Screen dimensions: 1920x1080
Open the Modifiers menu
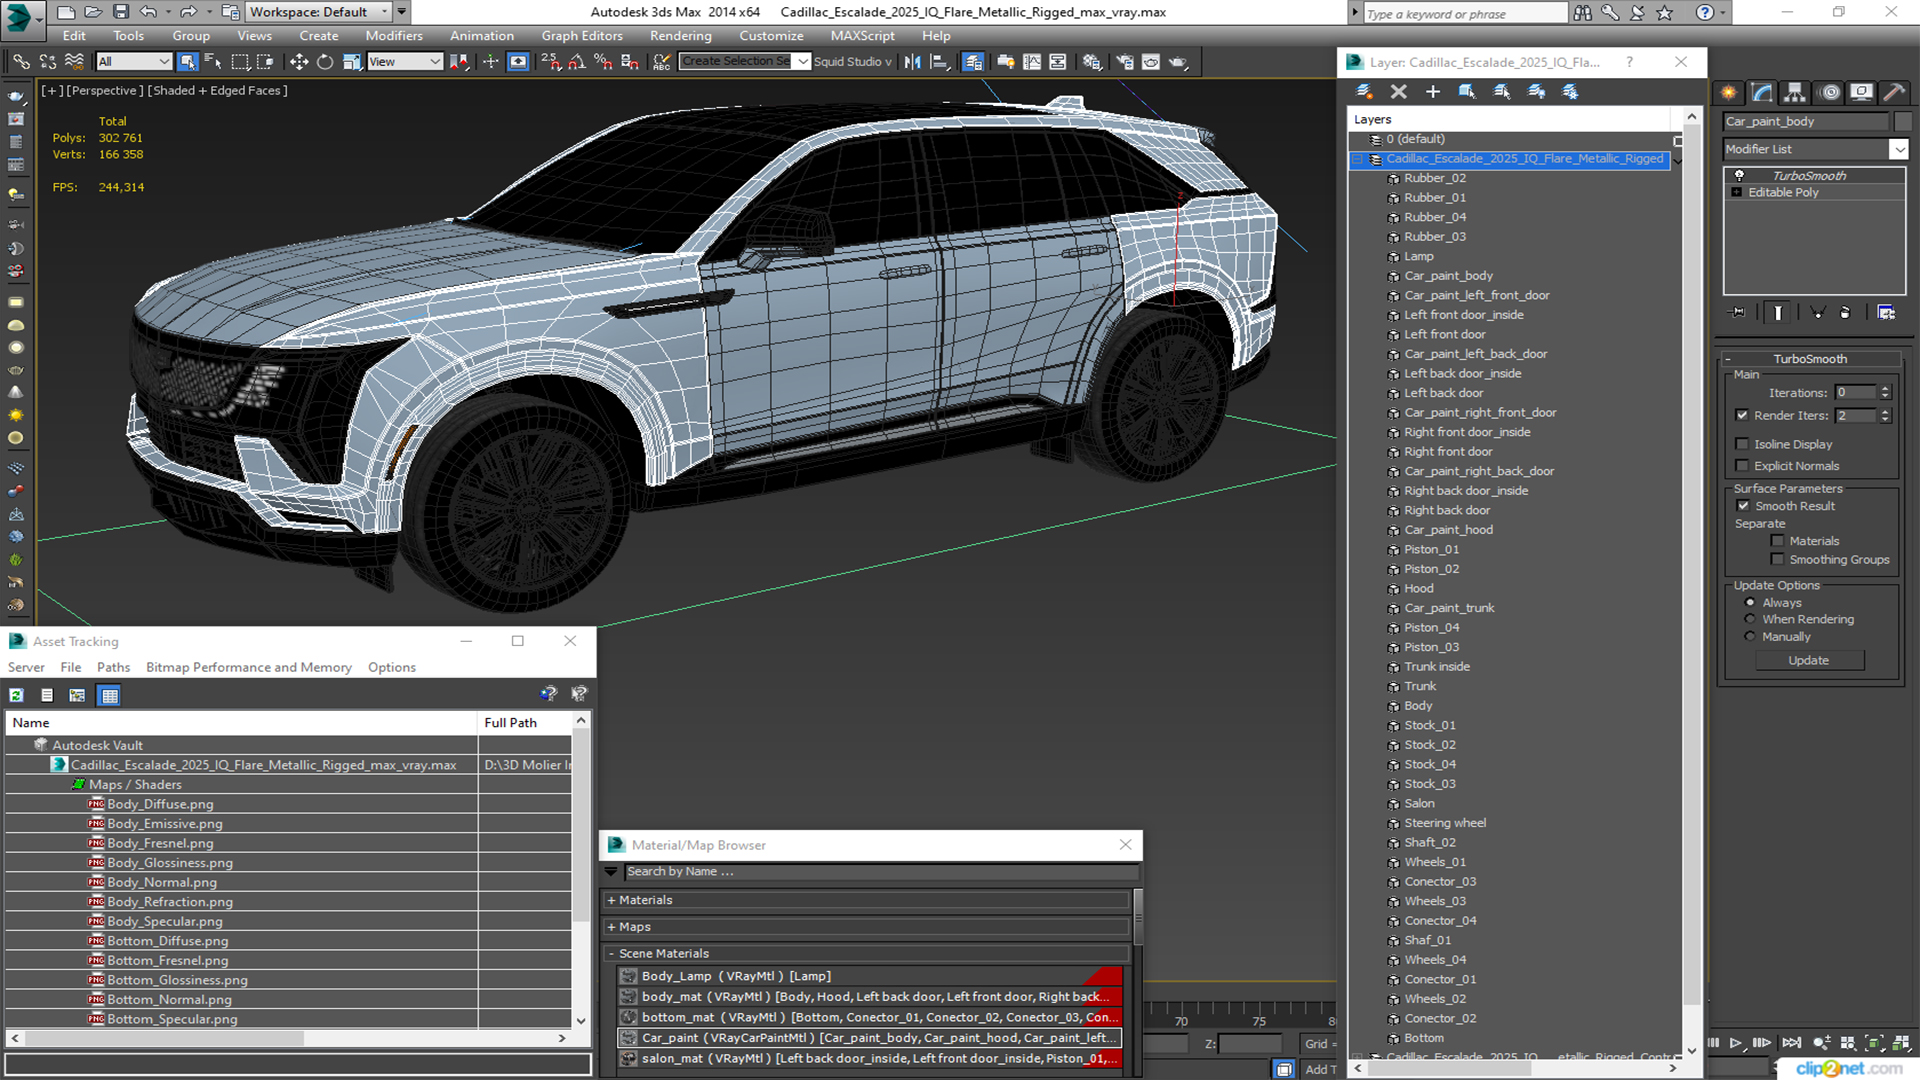393,36
